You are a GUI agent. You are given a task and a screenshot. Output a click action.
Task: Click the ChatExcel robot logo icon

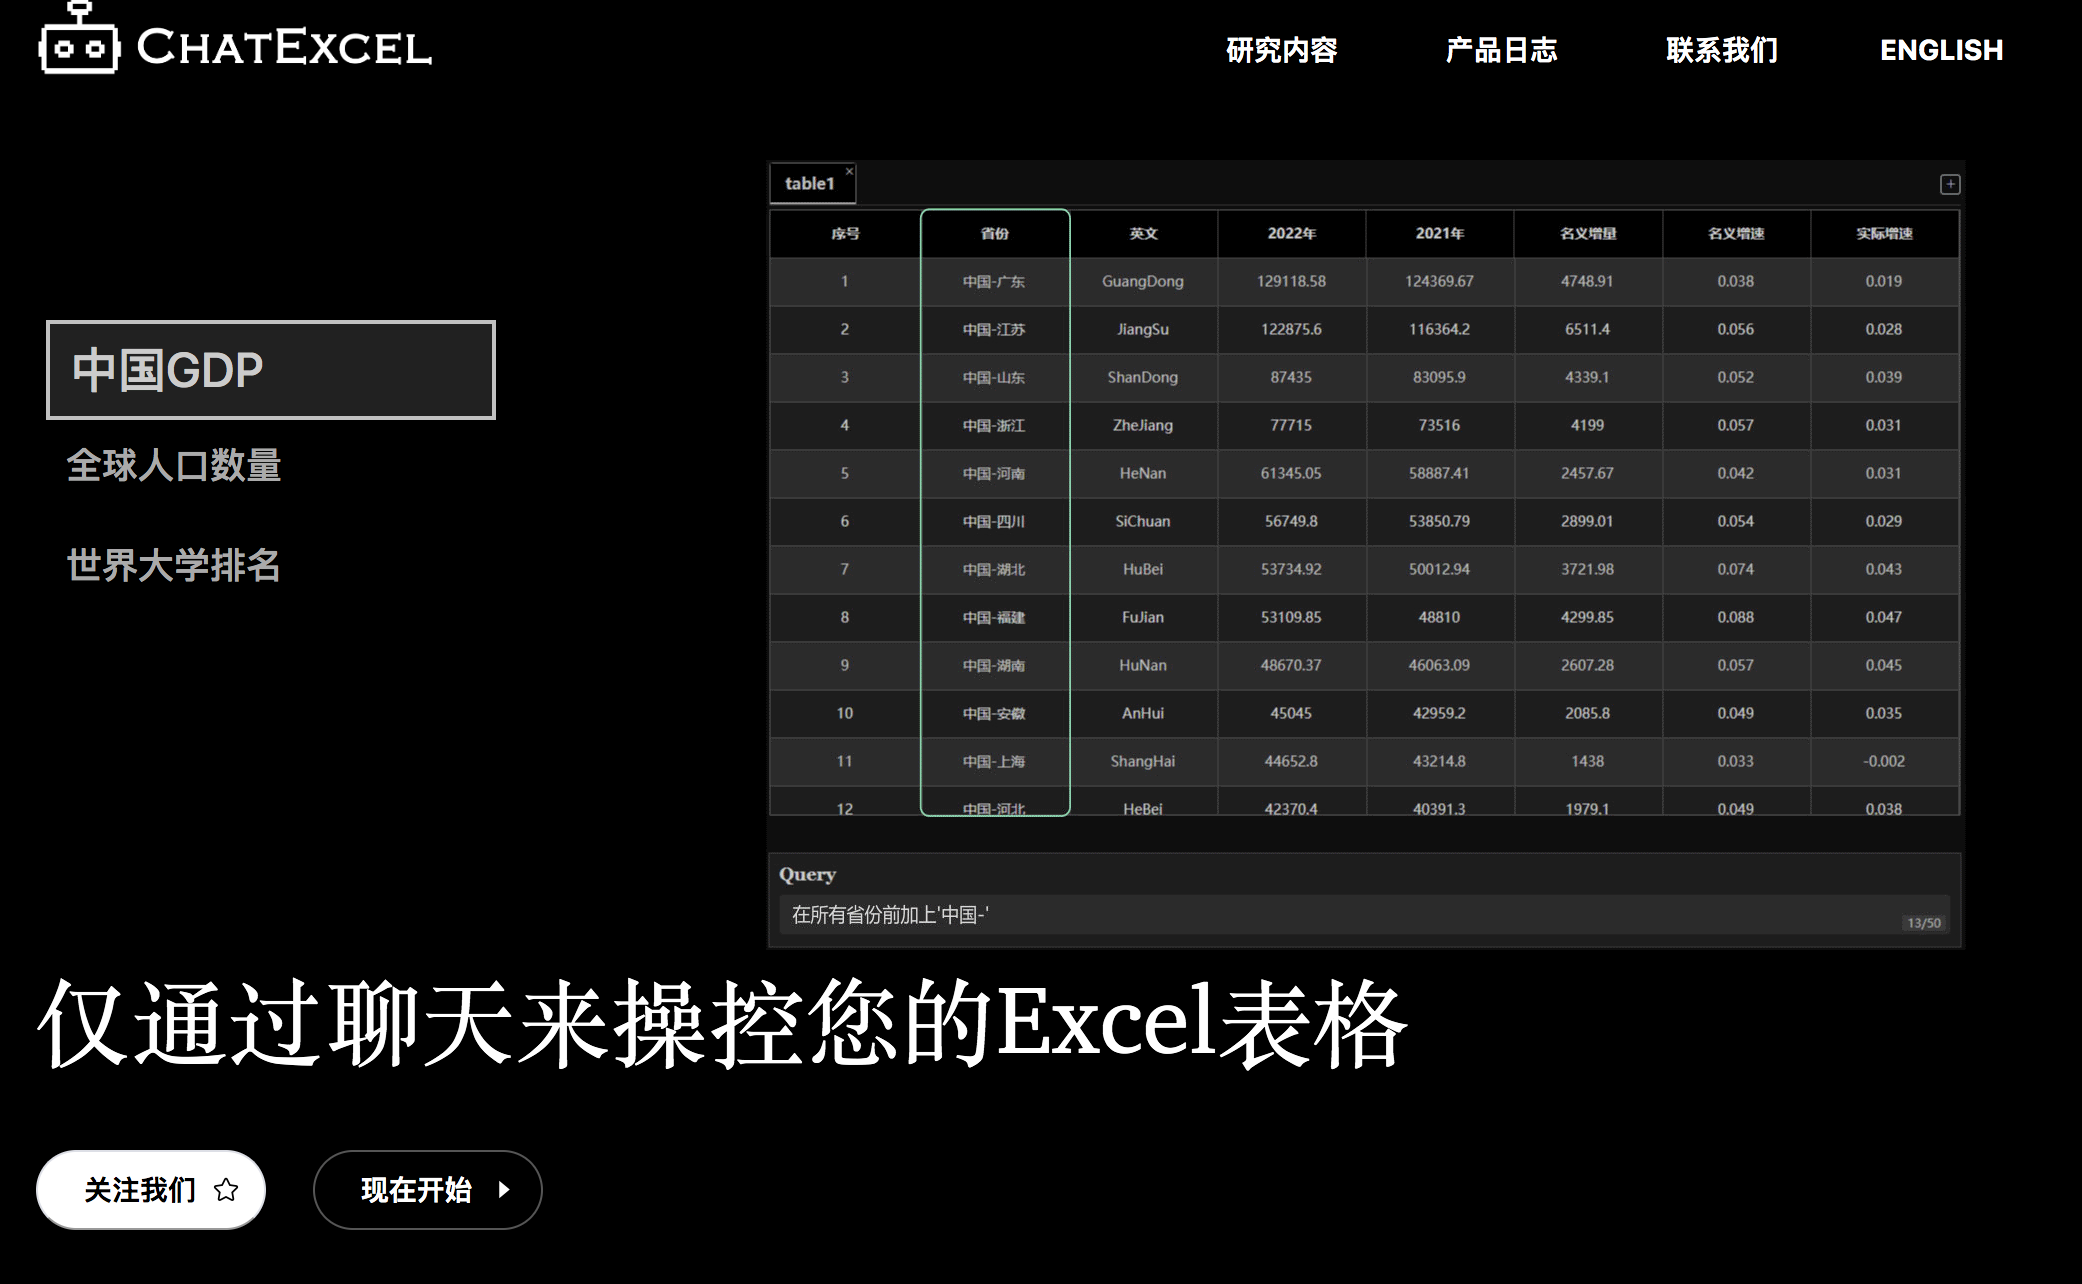(79, 38)
